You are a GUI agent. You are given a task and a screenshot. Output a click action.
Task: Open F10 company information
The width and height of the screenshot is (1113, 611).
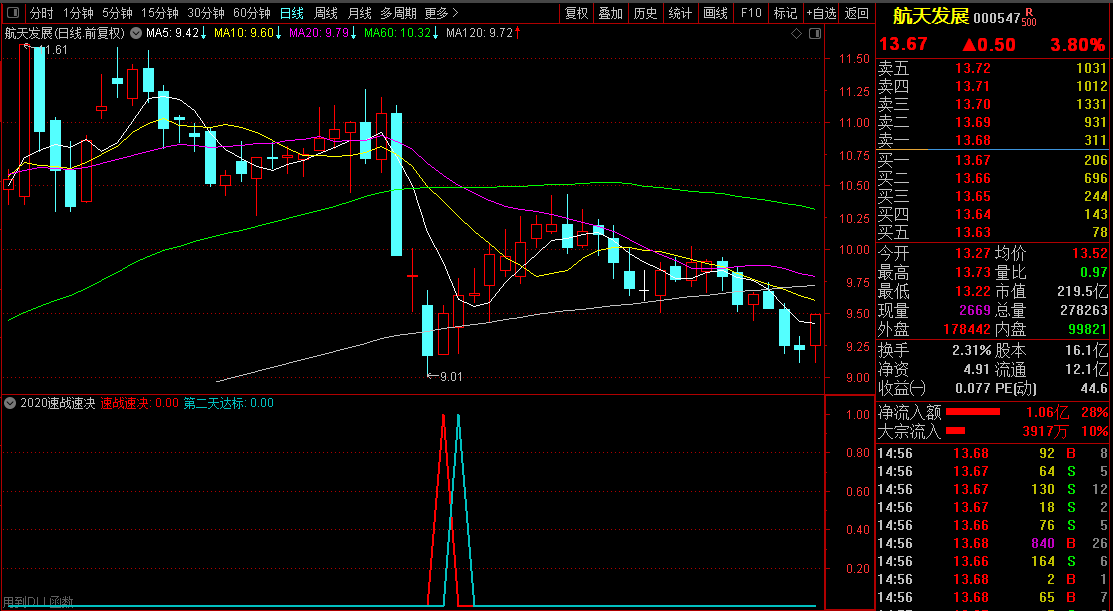(750, 13)
